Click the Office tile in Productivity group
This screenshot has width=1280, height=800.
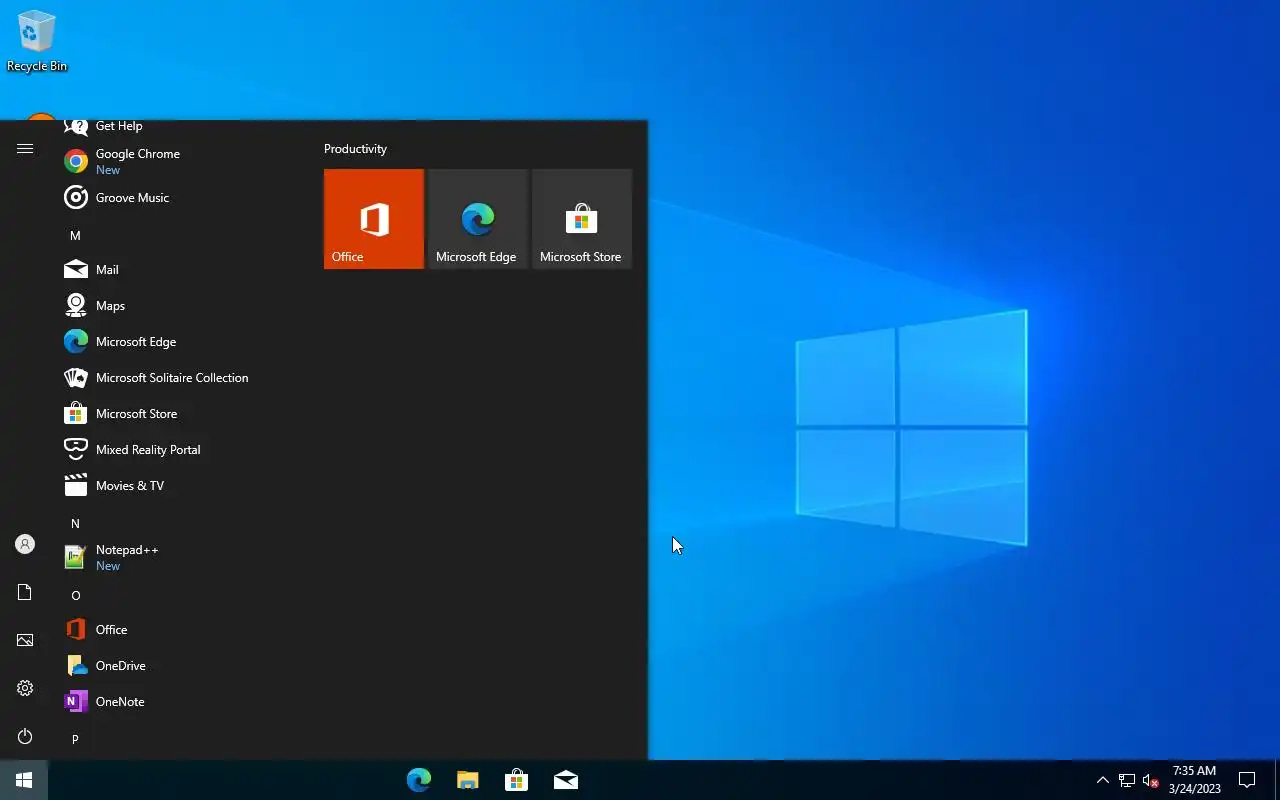pos(374,219)
